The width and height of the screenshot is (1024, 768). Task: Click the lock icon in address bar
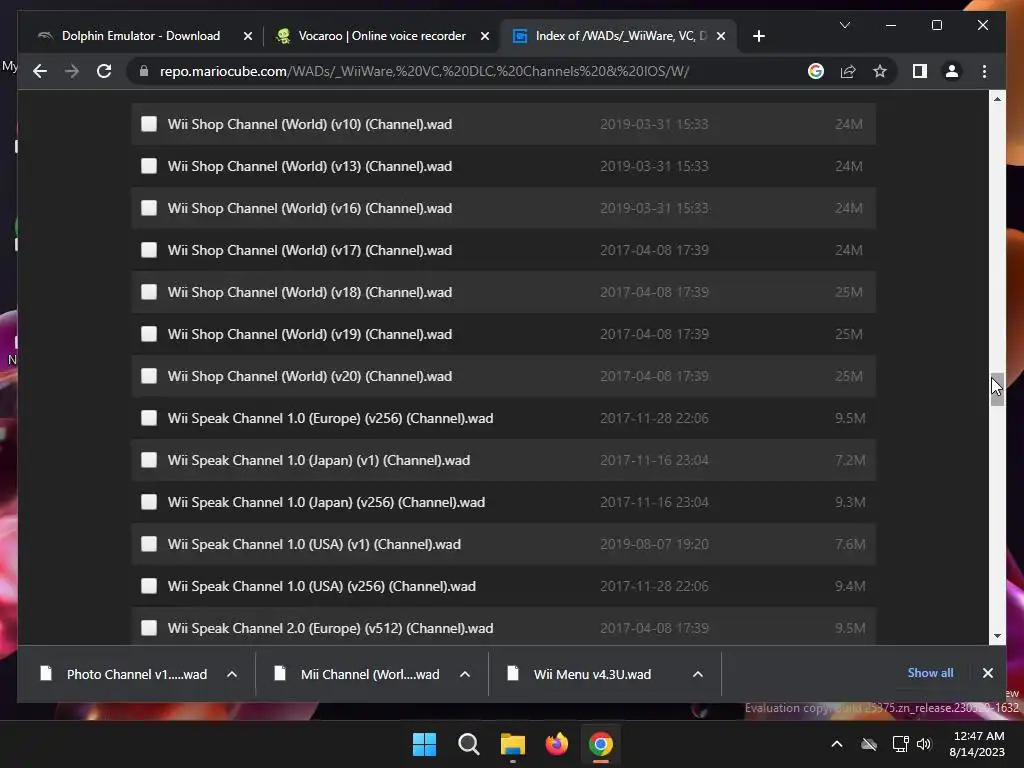(x=144, y=71)
